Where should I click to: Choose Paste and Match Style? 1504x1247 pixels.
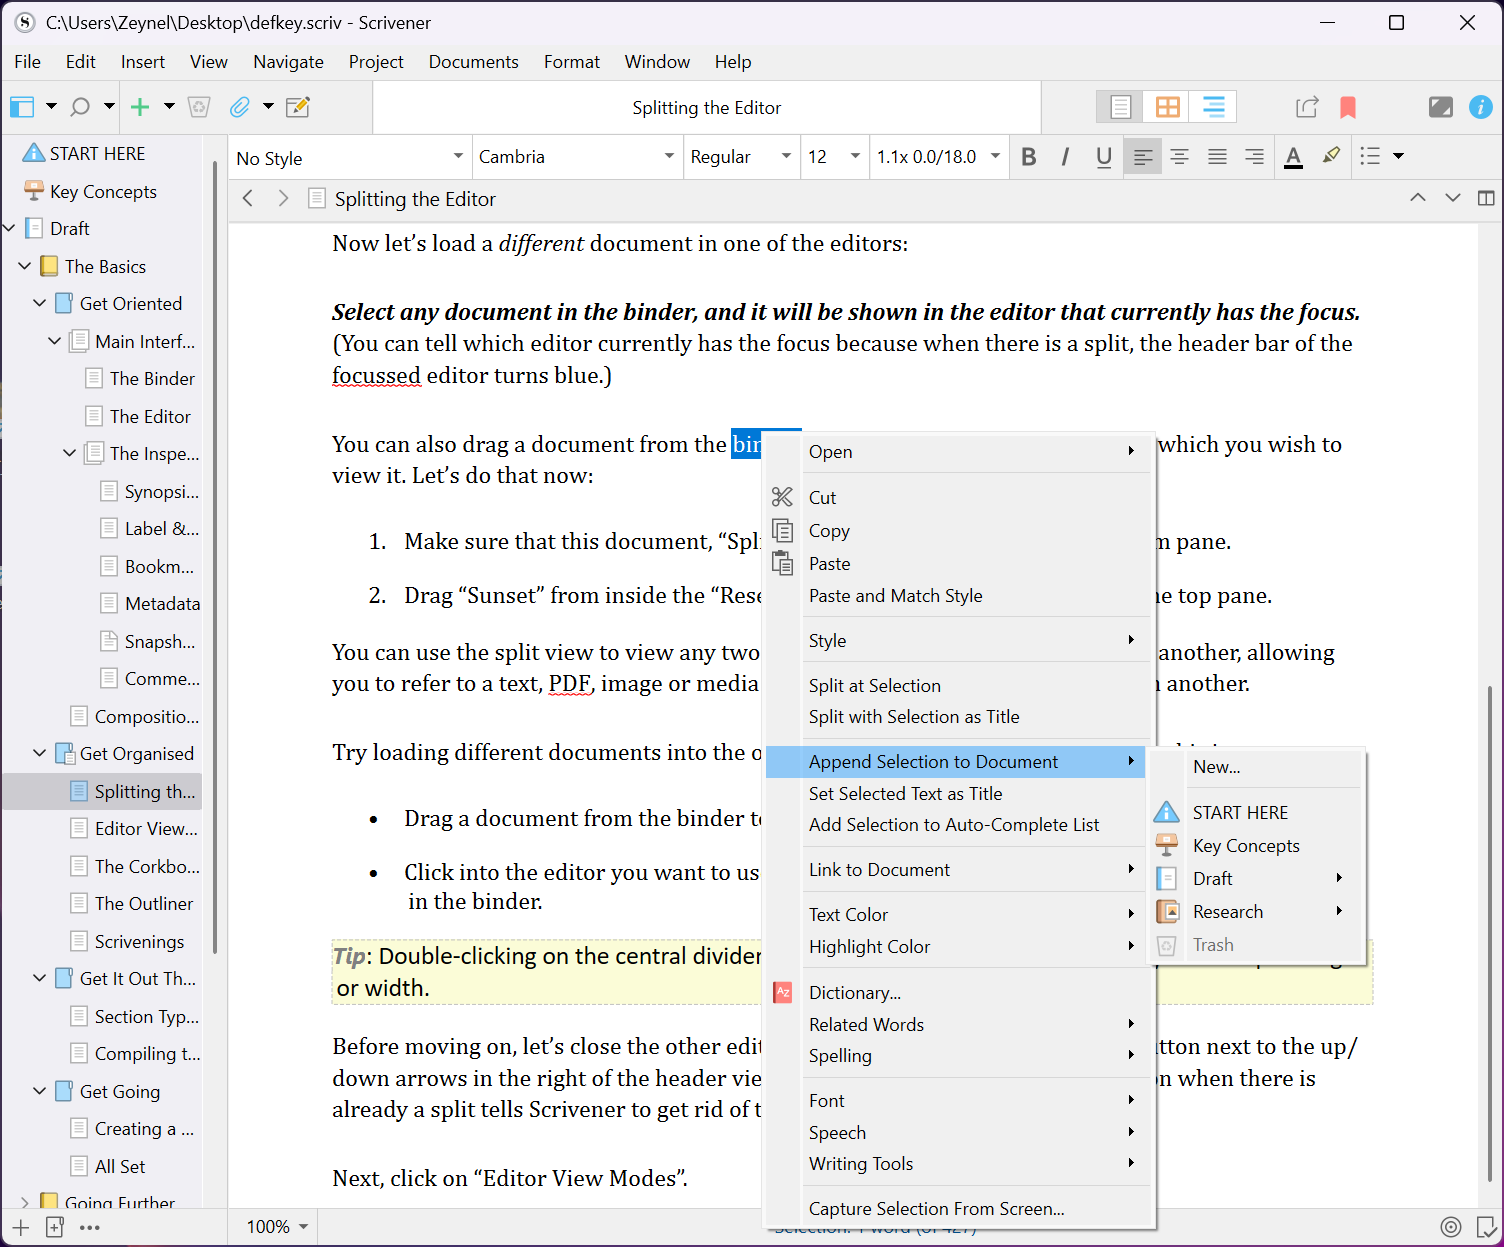[x=959, y=596]
